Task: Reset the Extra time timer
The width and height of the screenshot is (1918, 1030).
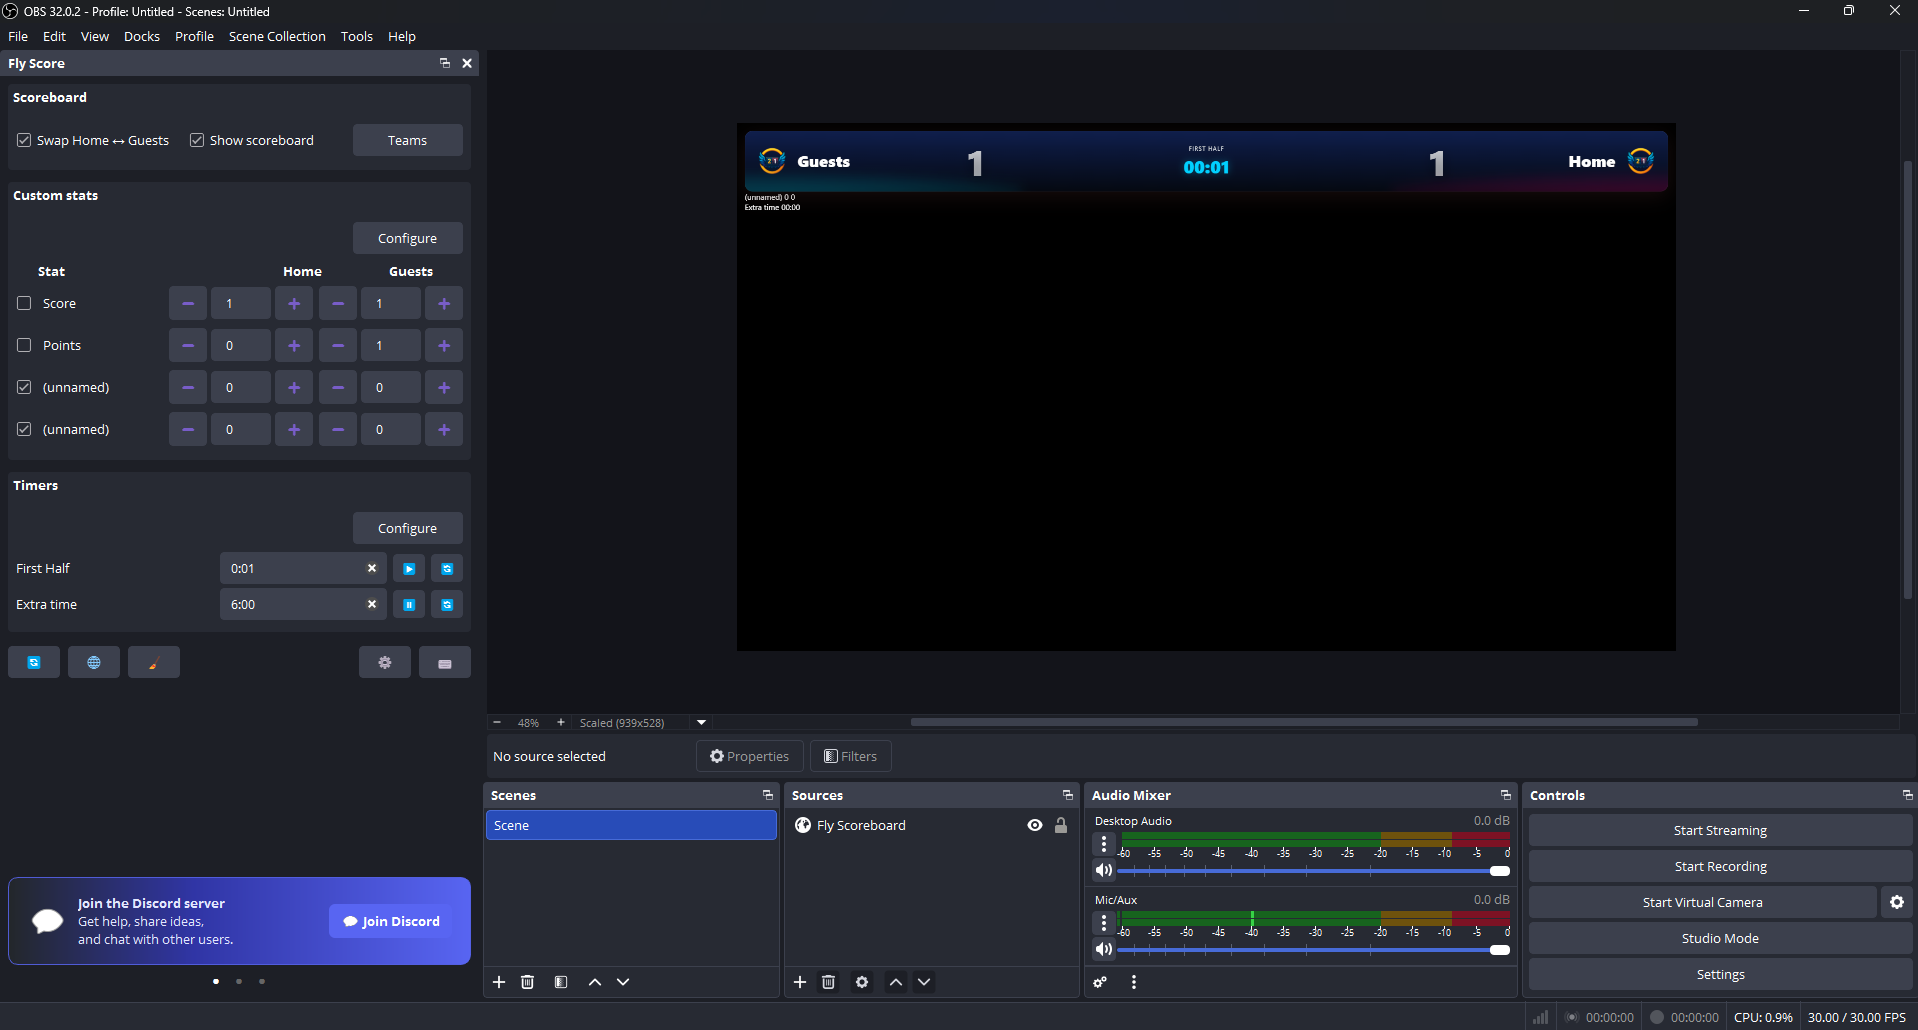Action: 447,605
